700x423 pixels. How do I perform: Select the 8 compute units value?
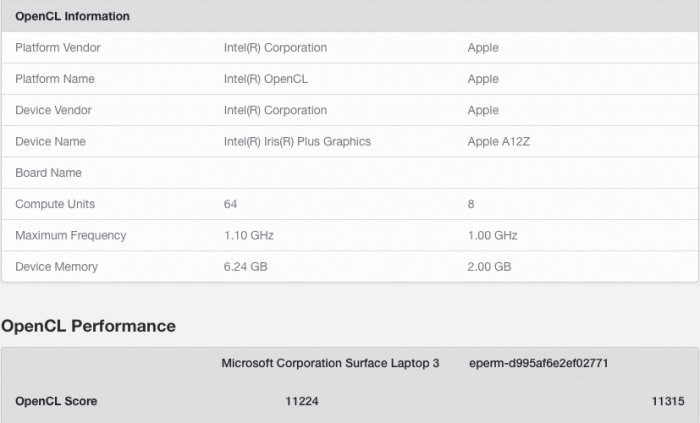point(471,204)
